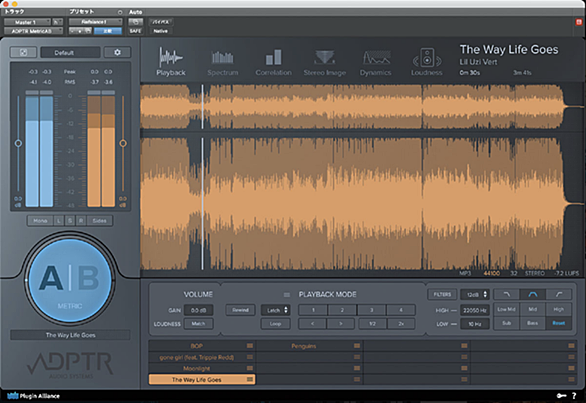Click the playhead in the waveform overview
The height and width of the screenshot is (403, 586).
[x=203, y=107]
